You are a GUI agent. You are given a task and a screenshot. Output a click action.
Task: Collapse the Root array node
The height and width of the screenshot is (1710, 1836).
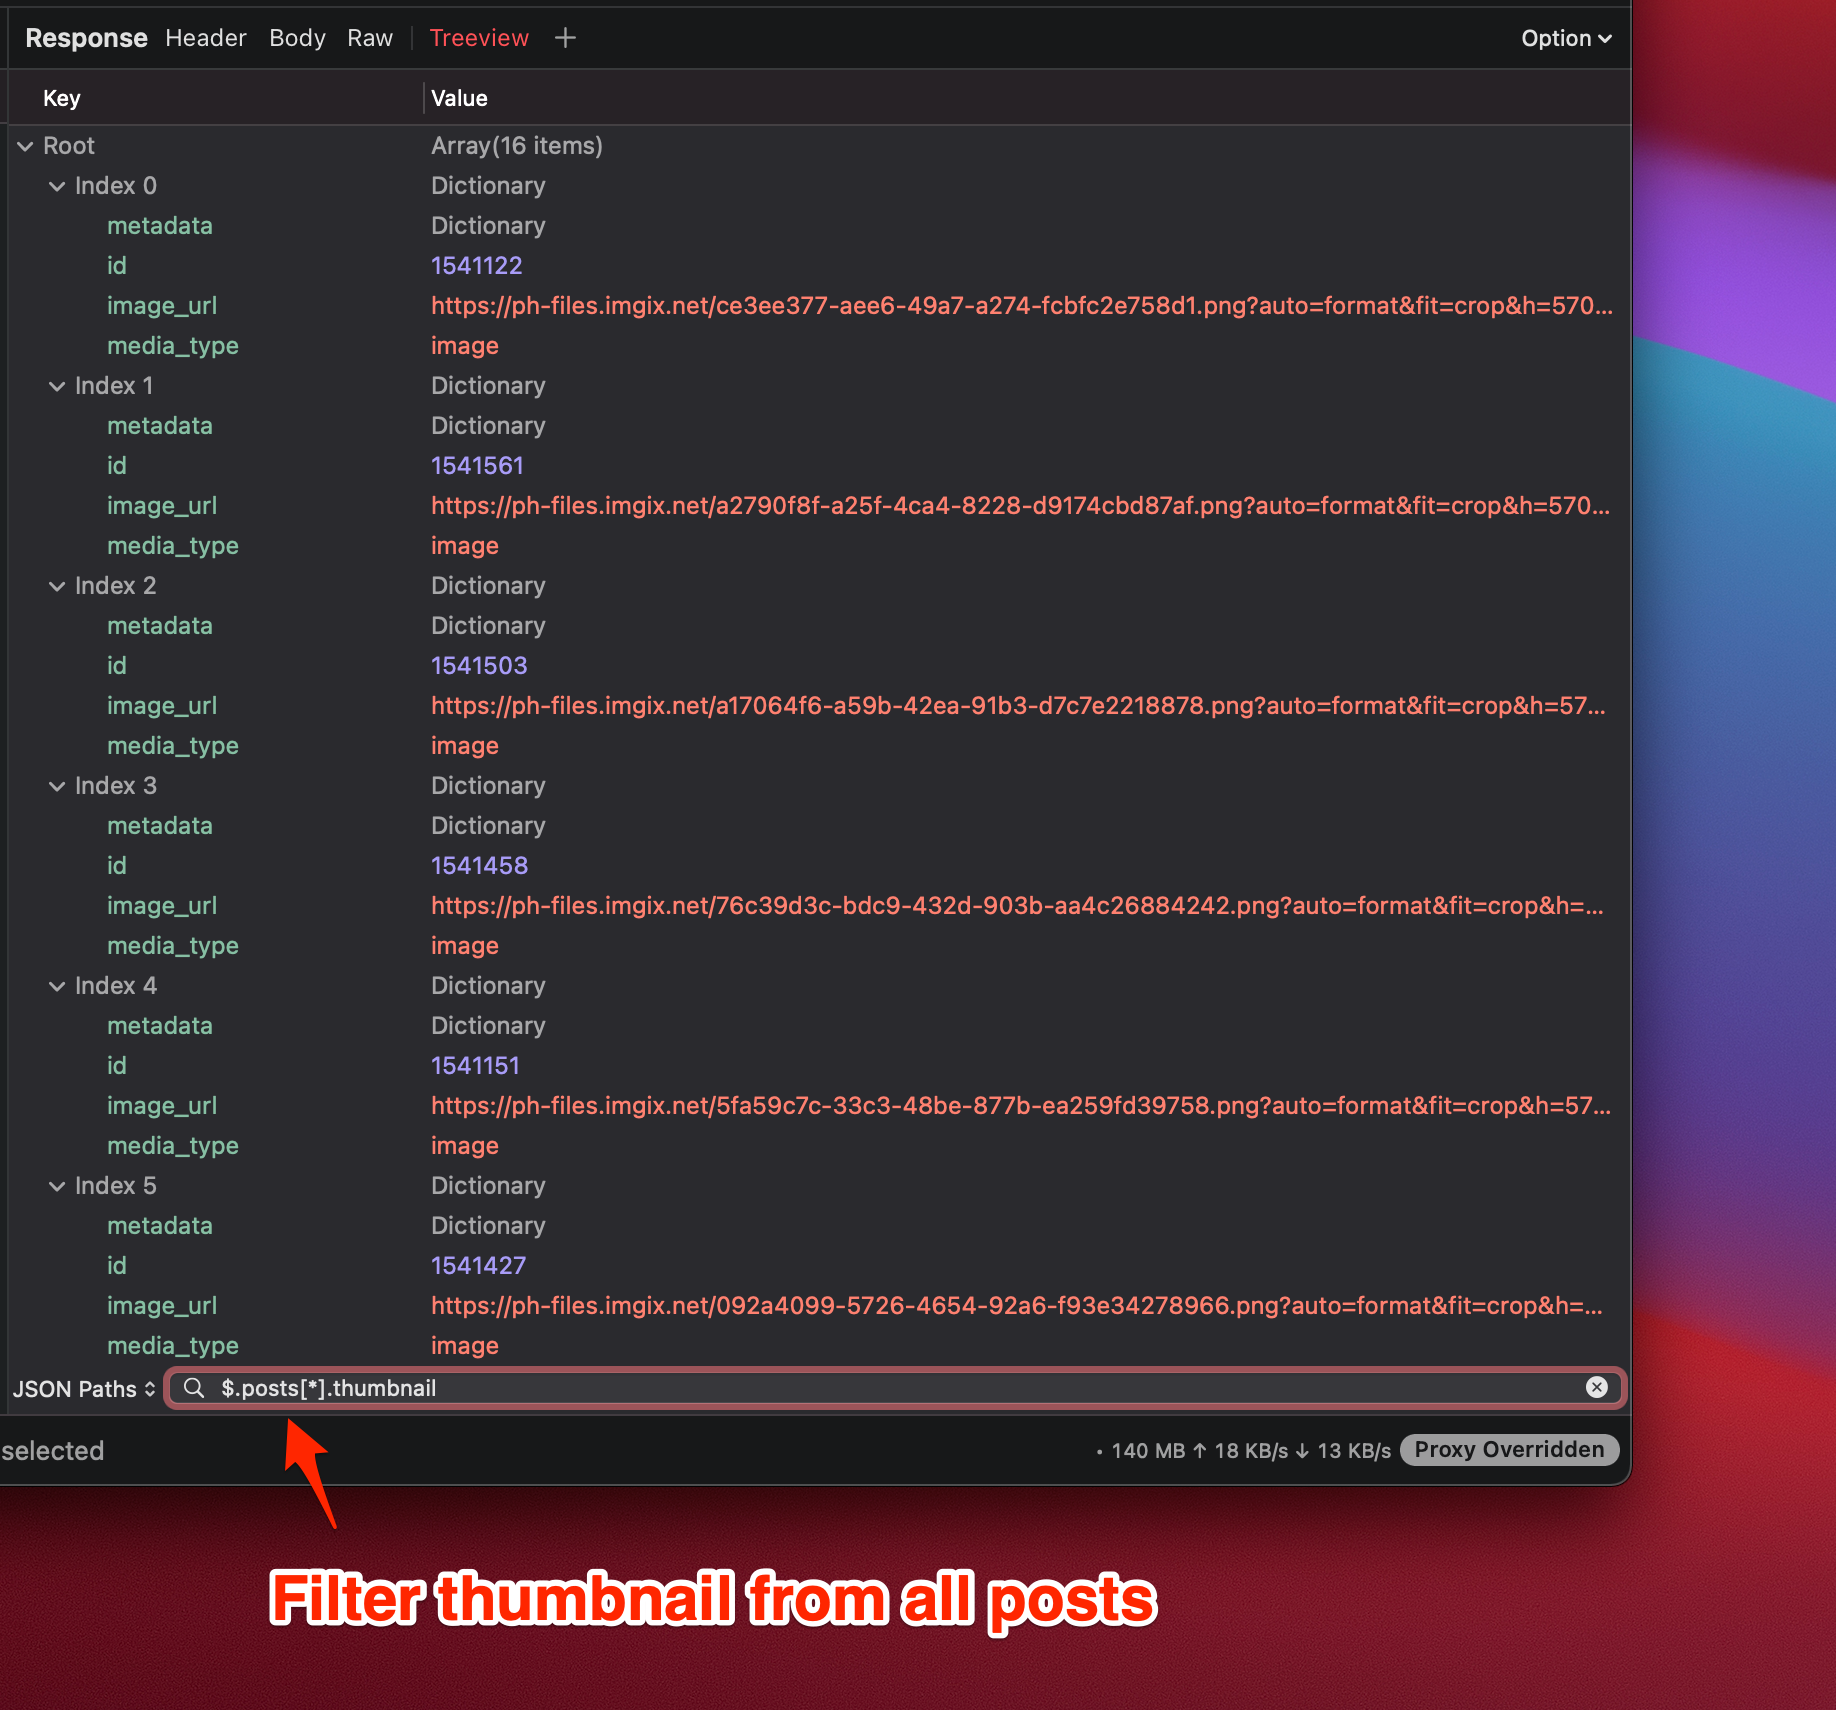click(x=25, y=146)
